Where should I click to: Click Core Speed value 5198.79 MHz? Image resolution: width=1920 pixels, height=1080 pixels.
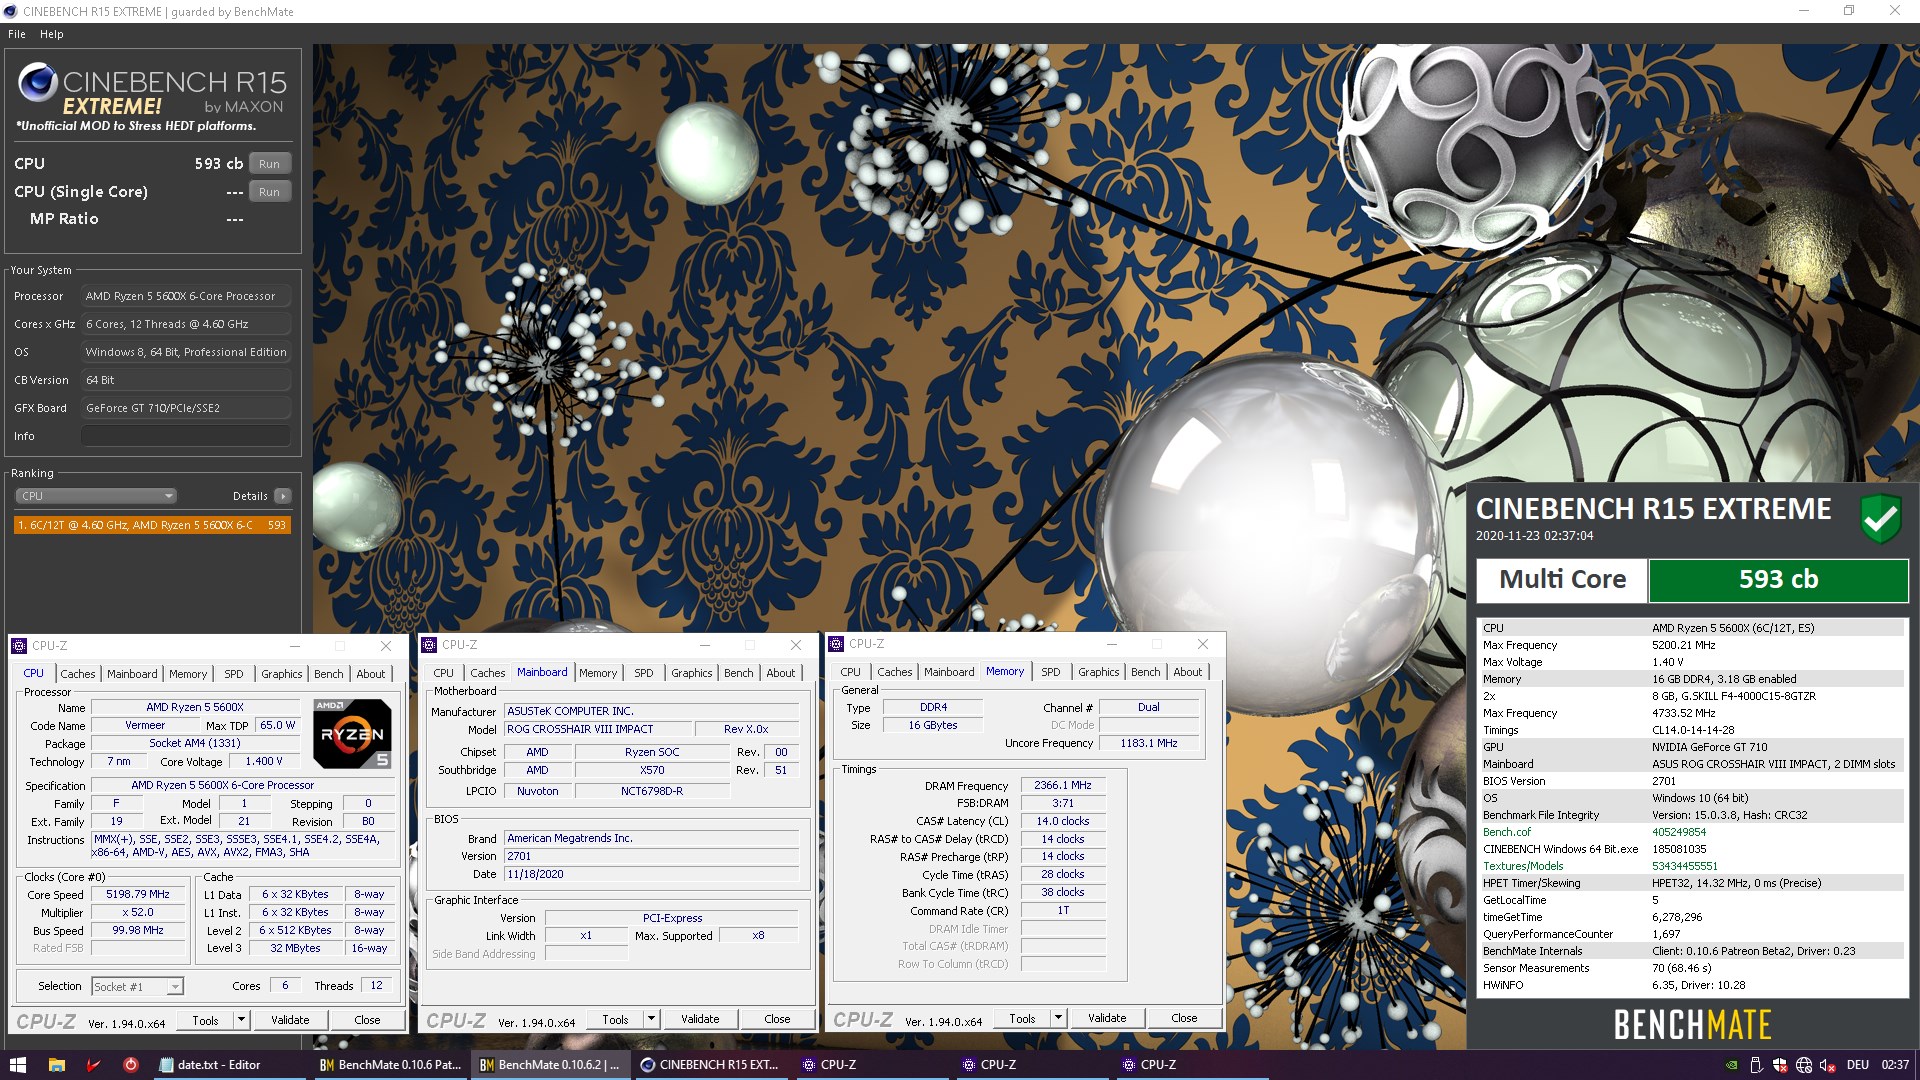[138, 895]
